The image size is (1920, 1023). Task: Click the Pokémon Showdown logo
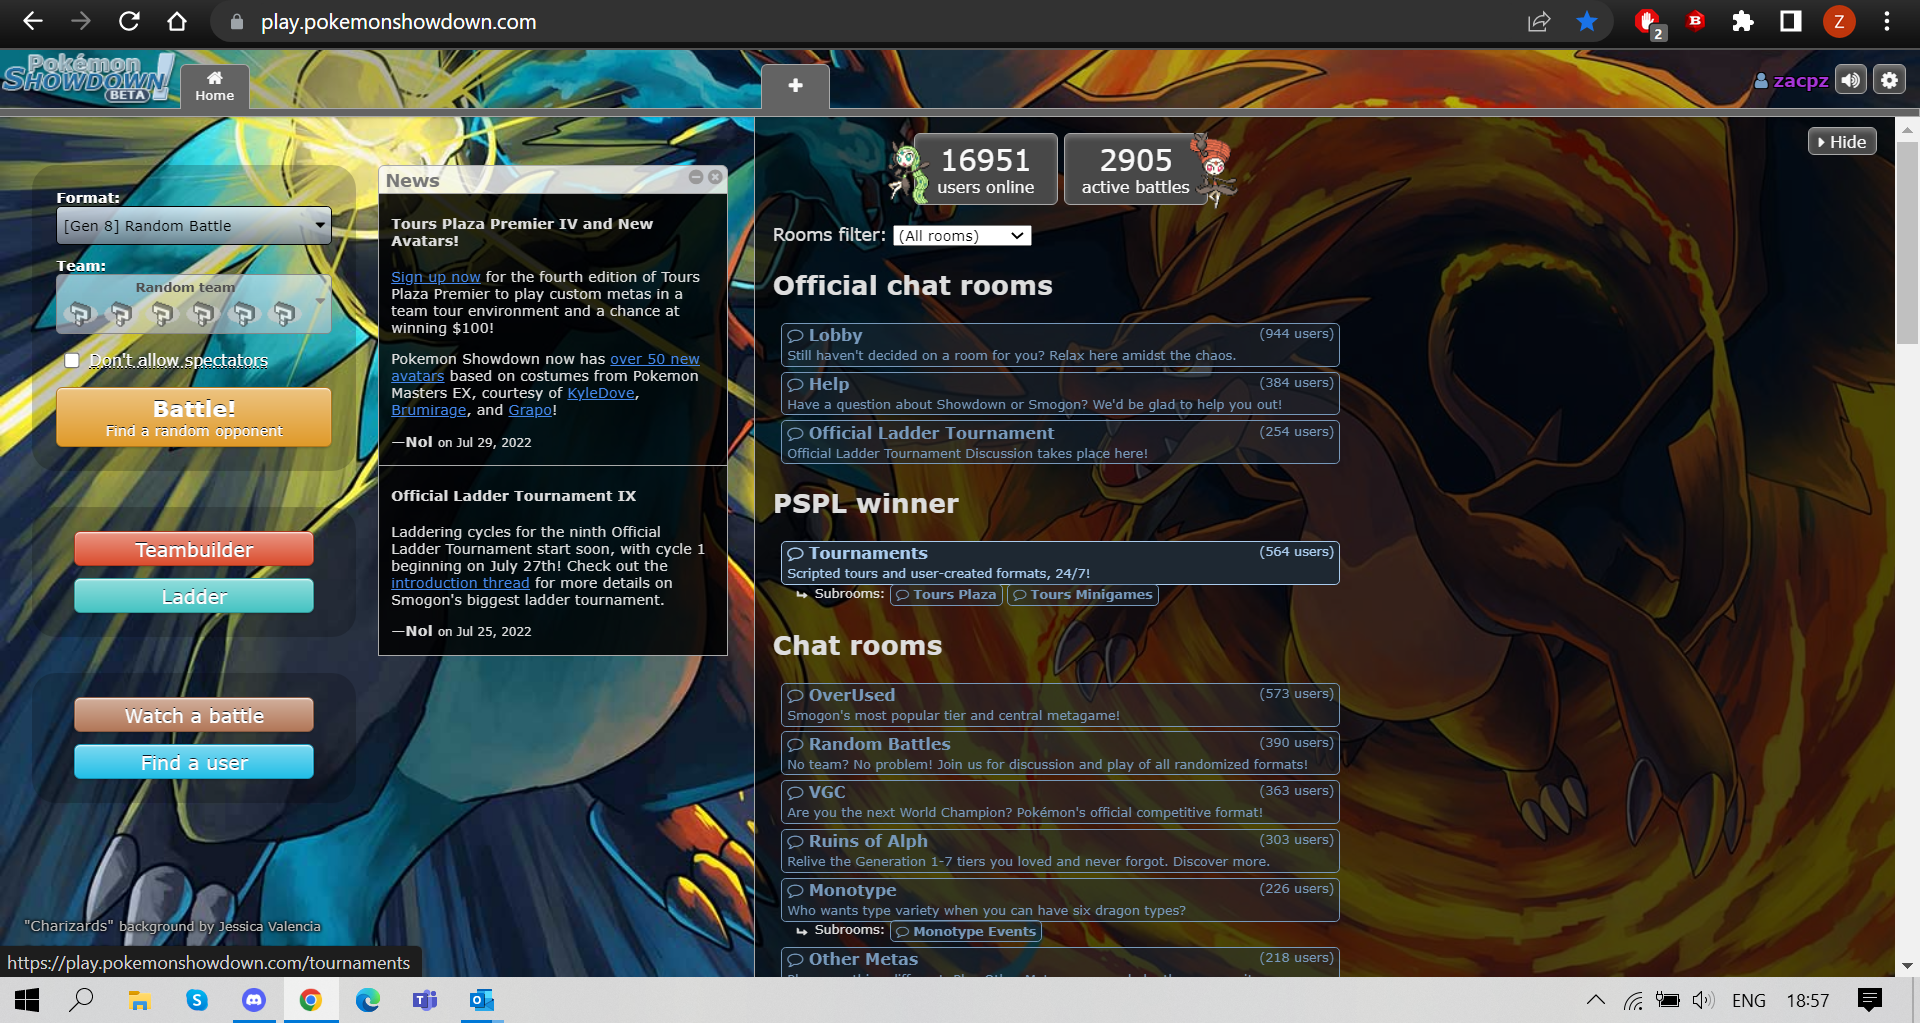pos(88,78)
